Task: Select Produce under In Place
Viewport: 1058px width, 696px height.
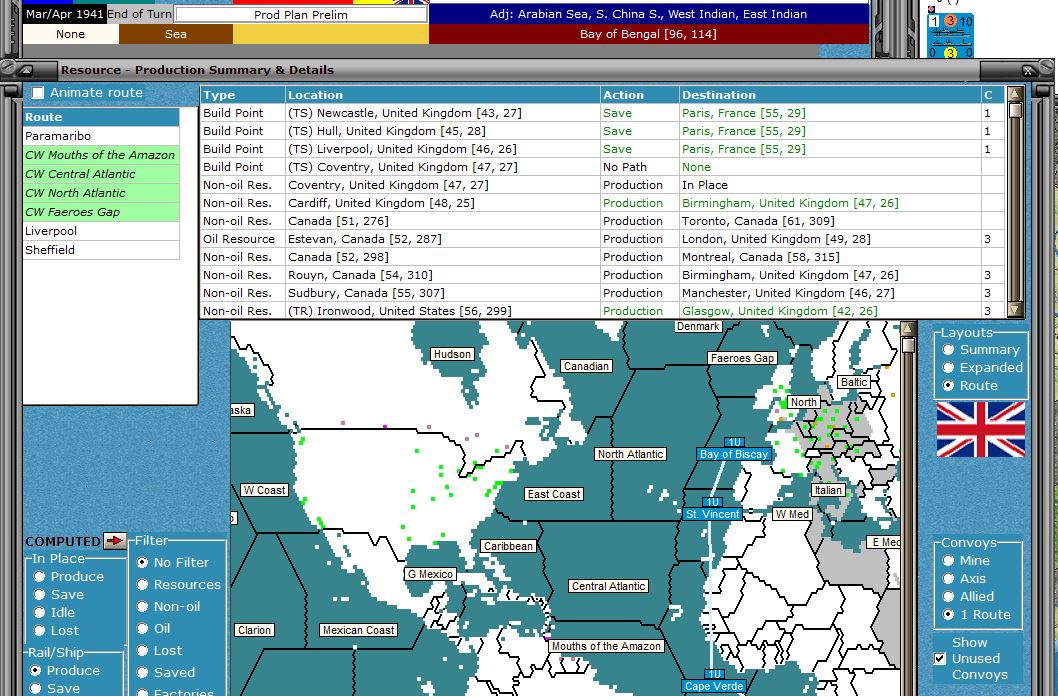Action: 39,576
